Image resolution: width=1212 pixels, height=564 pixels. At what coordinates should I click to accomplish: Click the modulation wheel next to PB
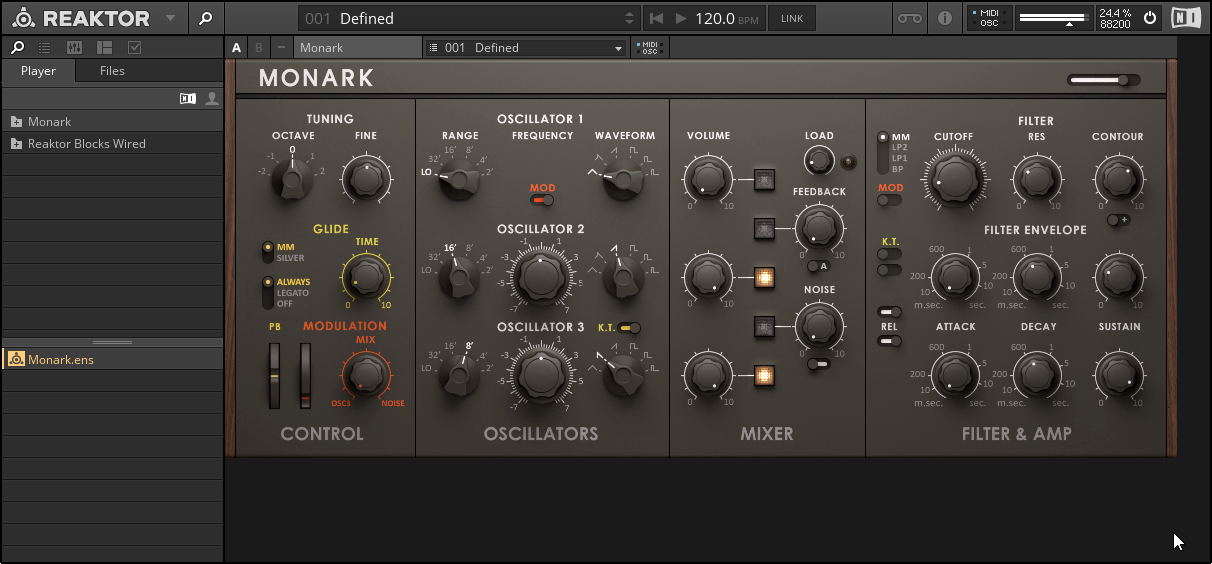point(306,375)
